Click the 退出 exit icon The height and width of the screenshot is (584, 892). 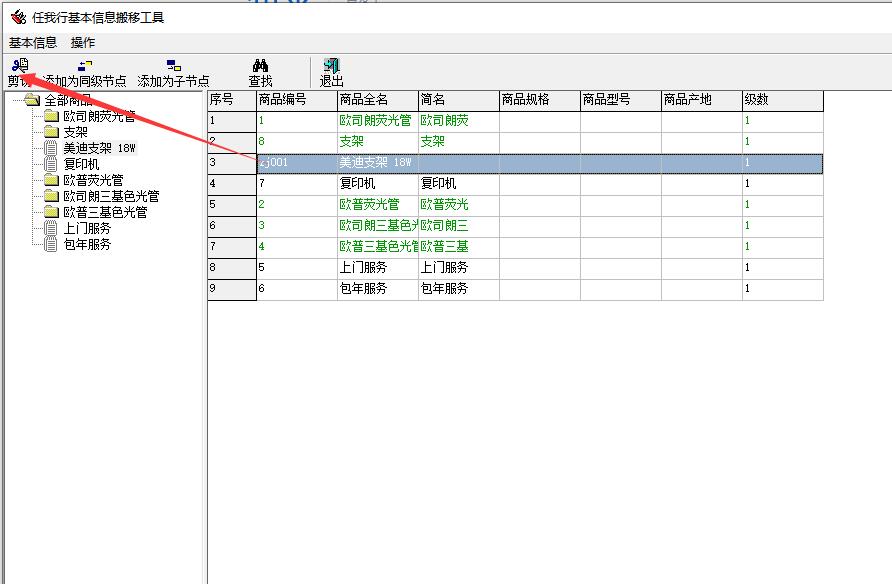point(331,65)
